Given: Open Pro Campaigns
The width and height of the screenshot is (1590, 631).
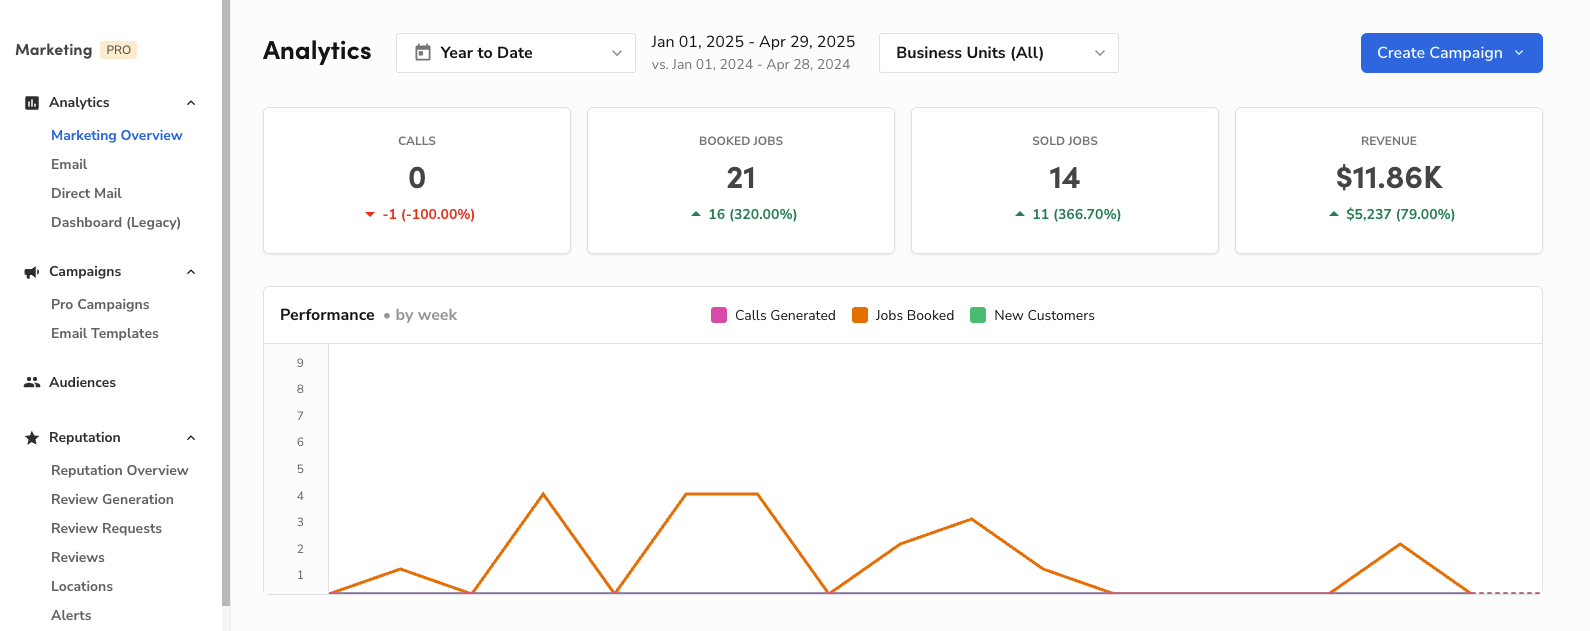Looking at the screenshot, I should click(x=100, y=304).
